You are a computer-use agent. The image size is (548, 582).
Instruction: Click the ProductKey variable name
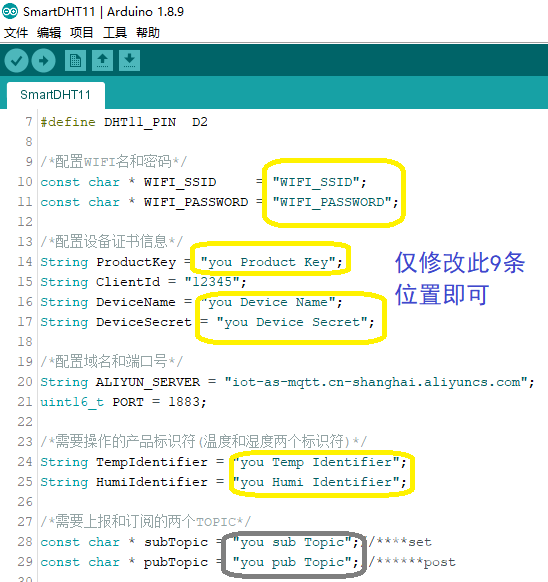[136, 262]
